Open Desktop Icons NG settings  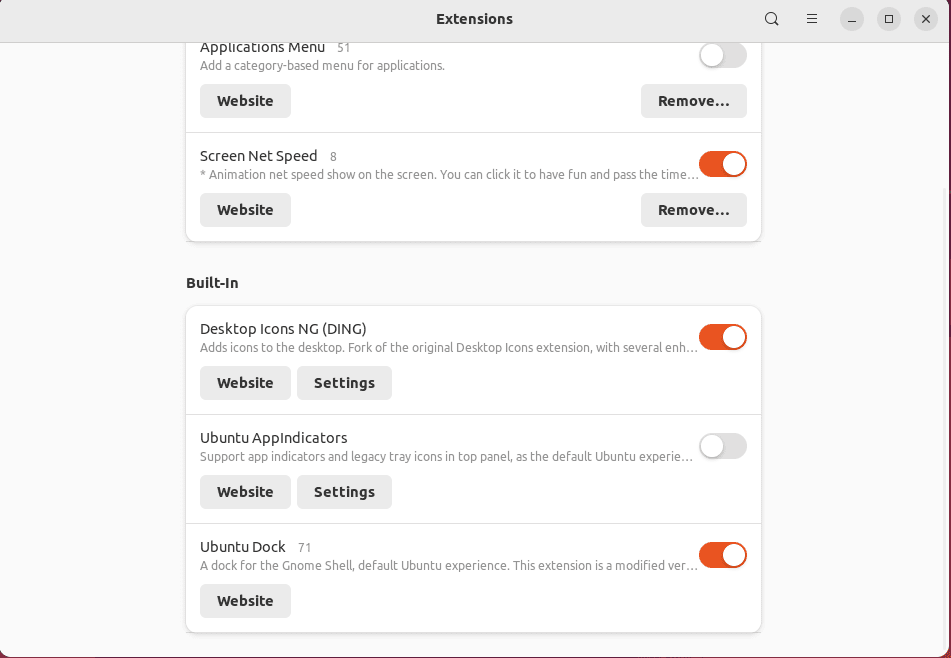(x=344, y=382)
